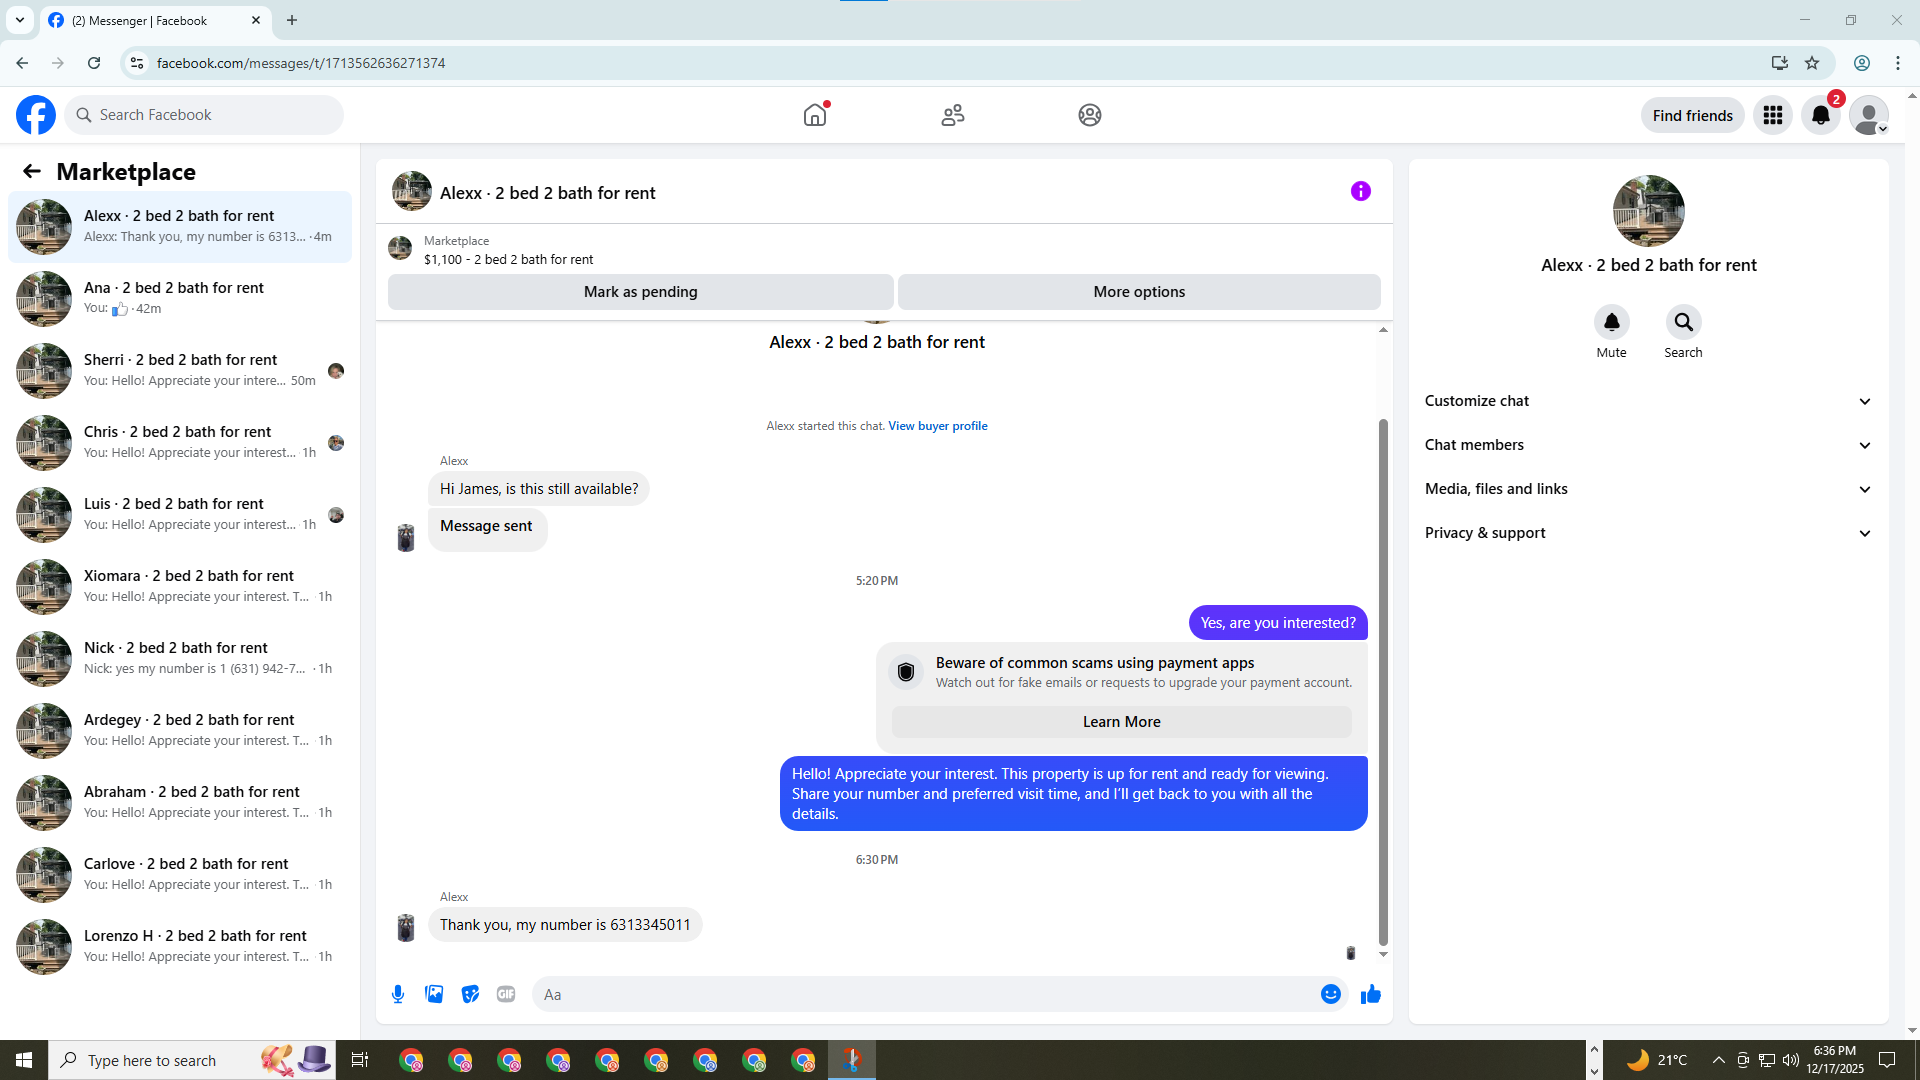The image size is (1920, 1080).
Task: Go to the Facebook Home tab
Action: [x=815, y=115]
